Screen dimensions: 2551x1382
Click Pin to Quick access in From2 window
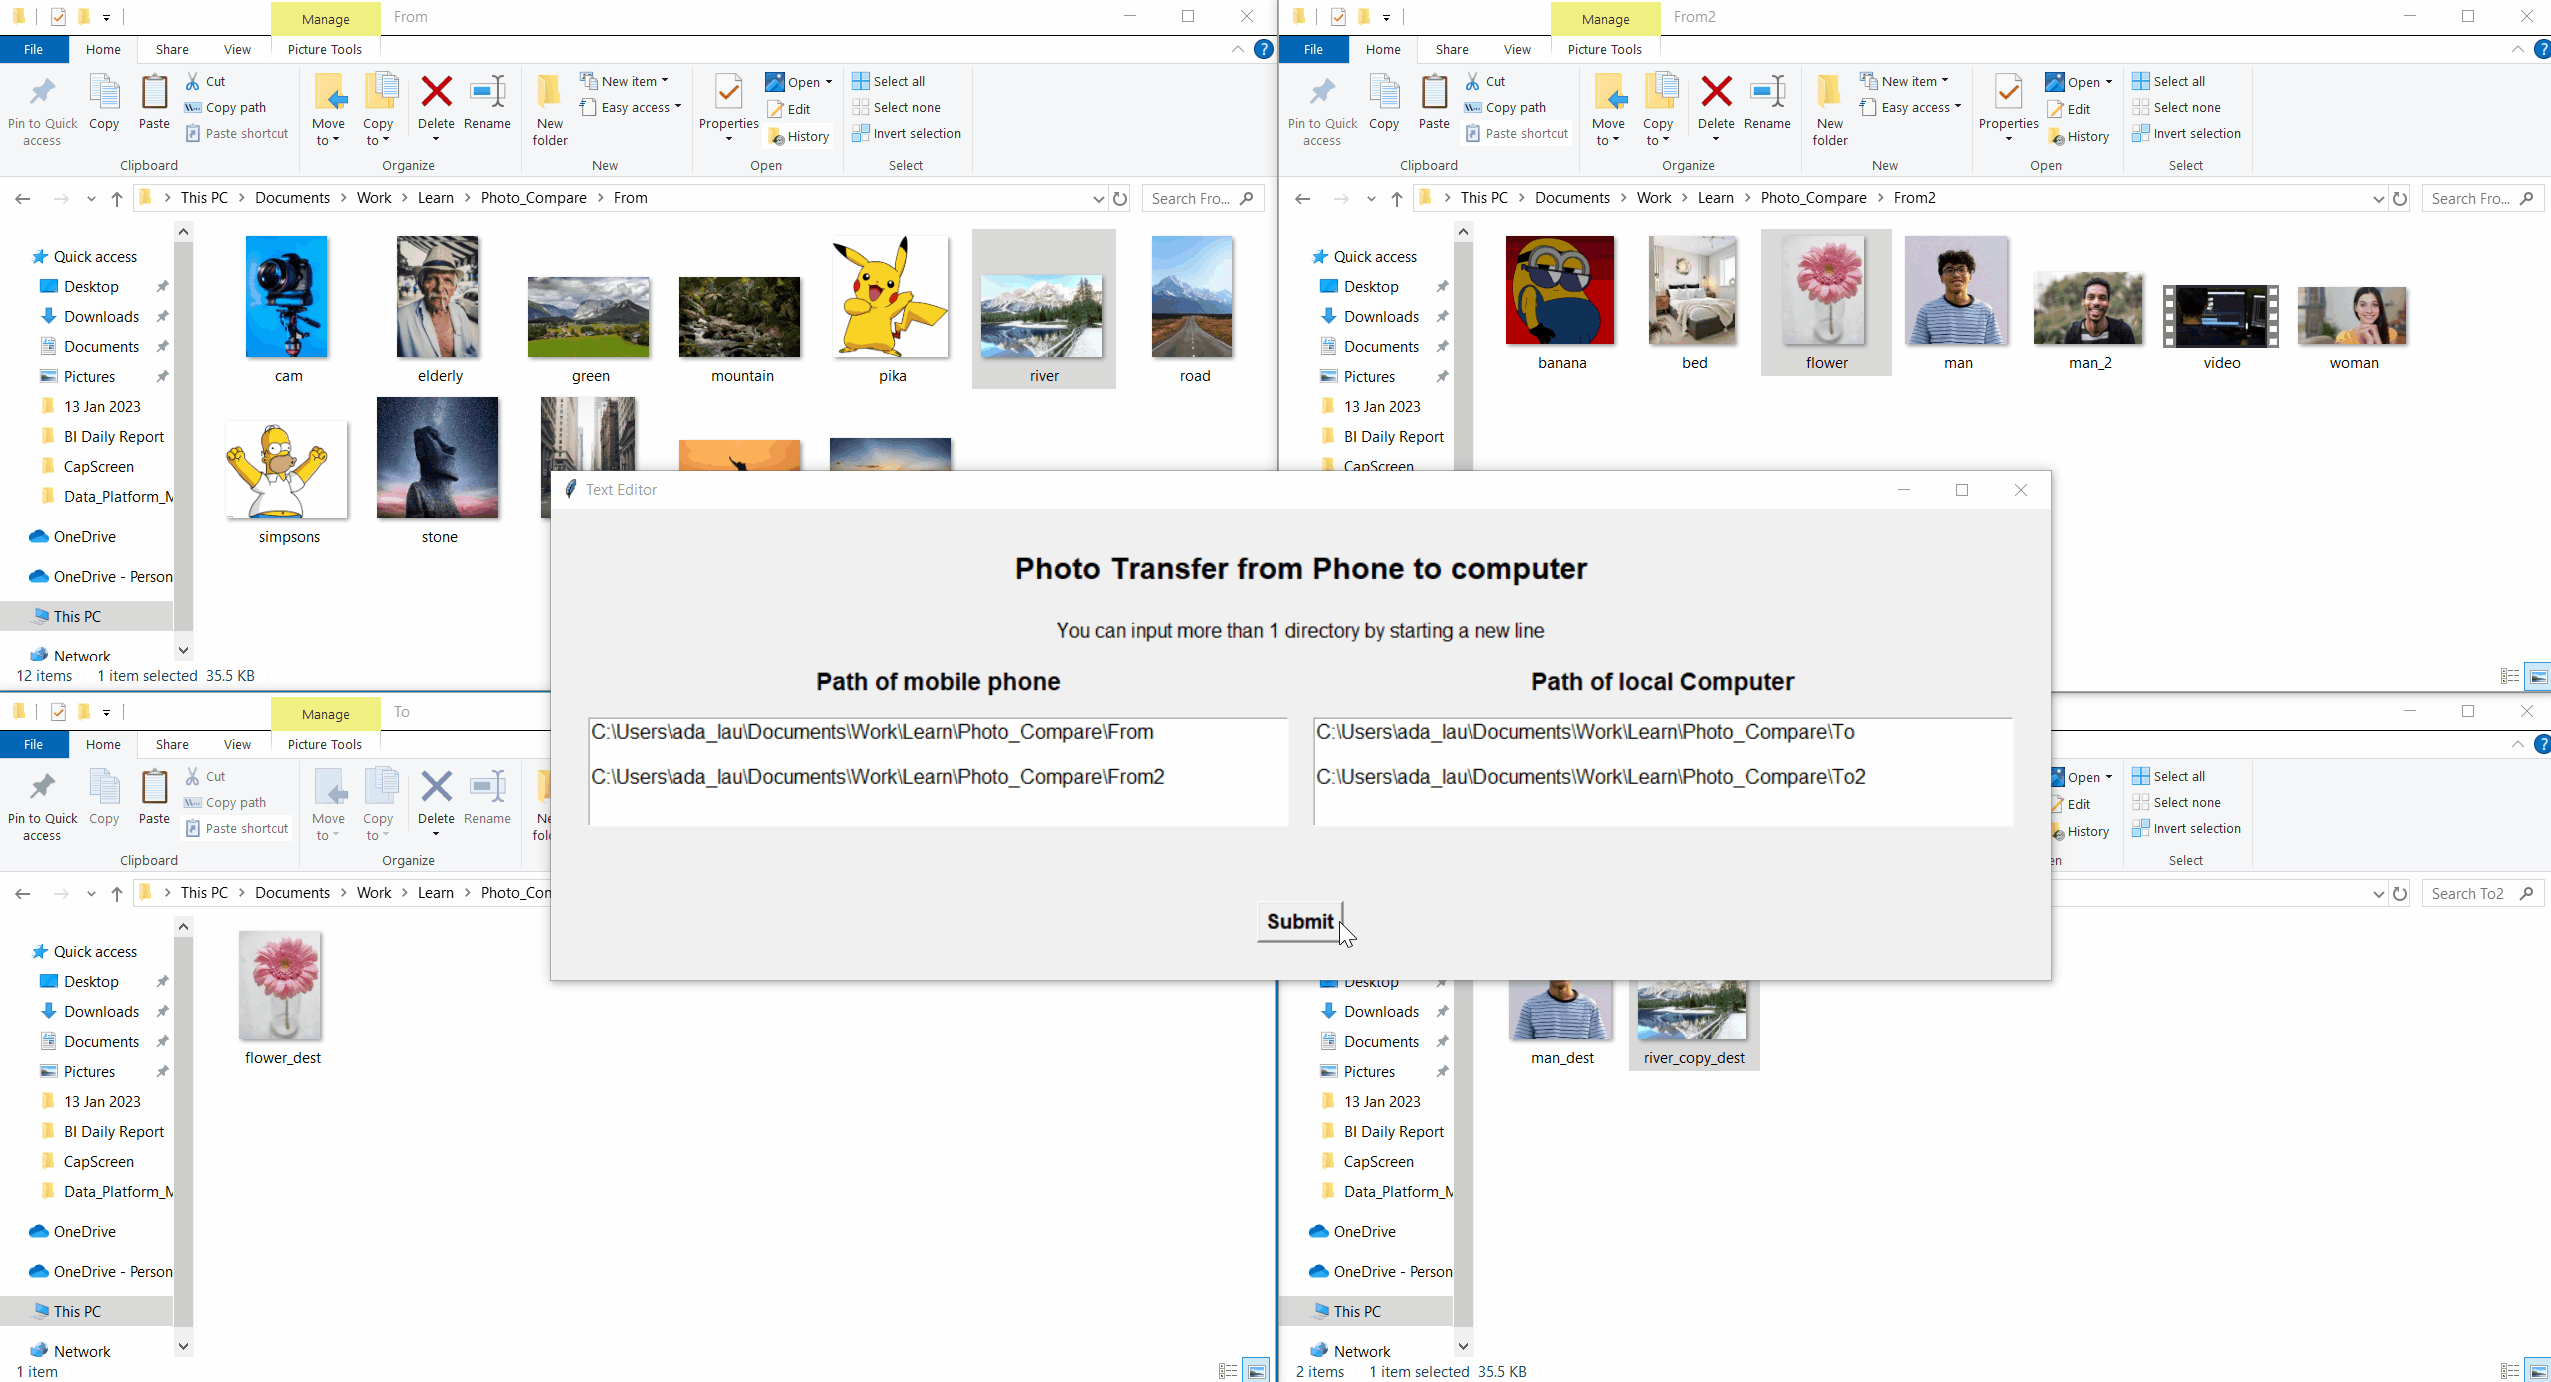[1322, 93]
